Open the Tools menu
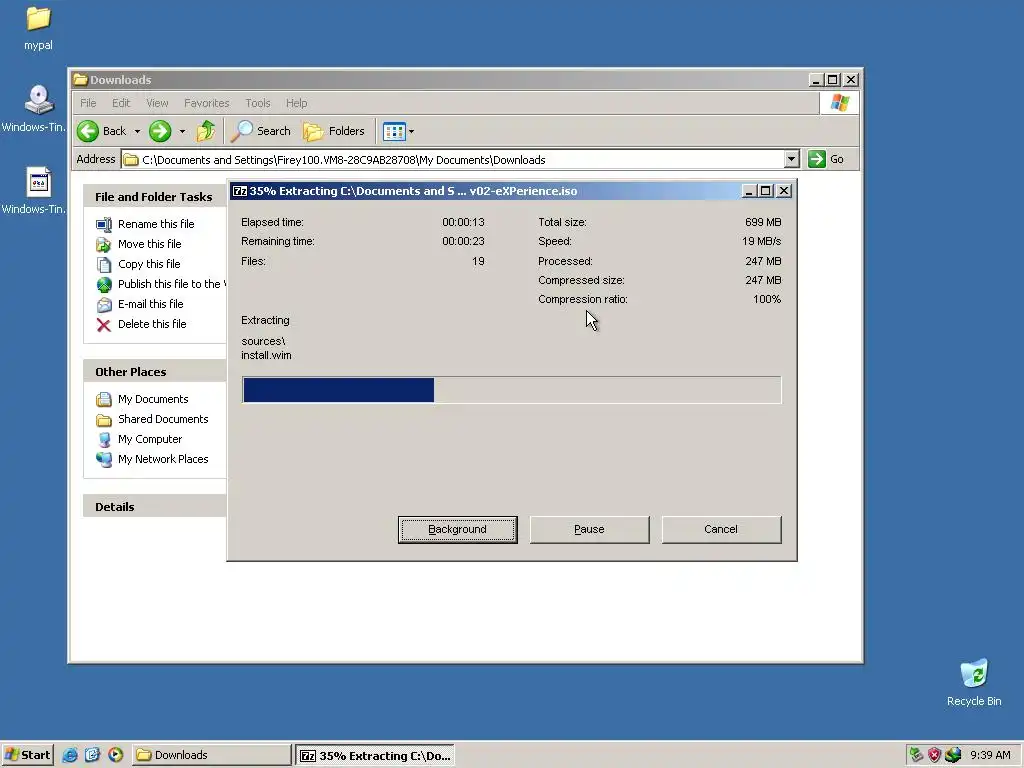This screenshot has width=1024, height=768. 258,103
